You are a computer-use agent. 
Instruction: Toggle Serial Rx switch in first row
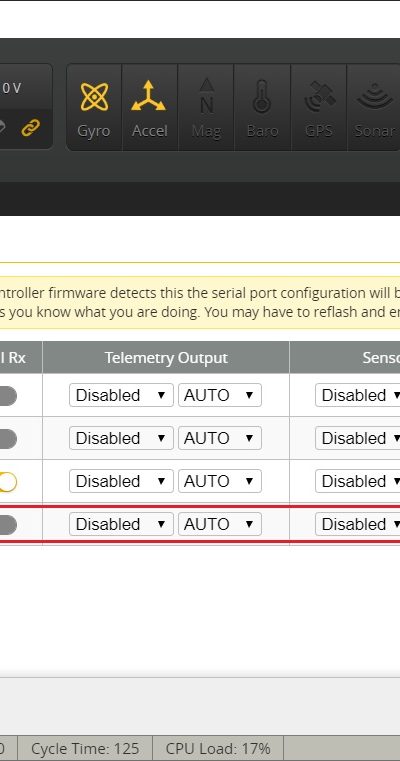[x=7, y=396]
